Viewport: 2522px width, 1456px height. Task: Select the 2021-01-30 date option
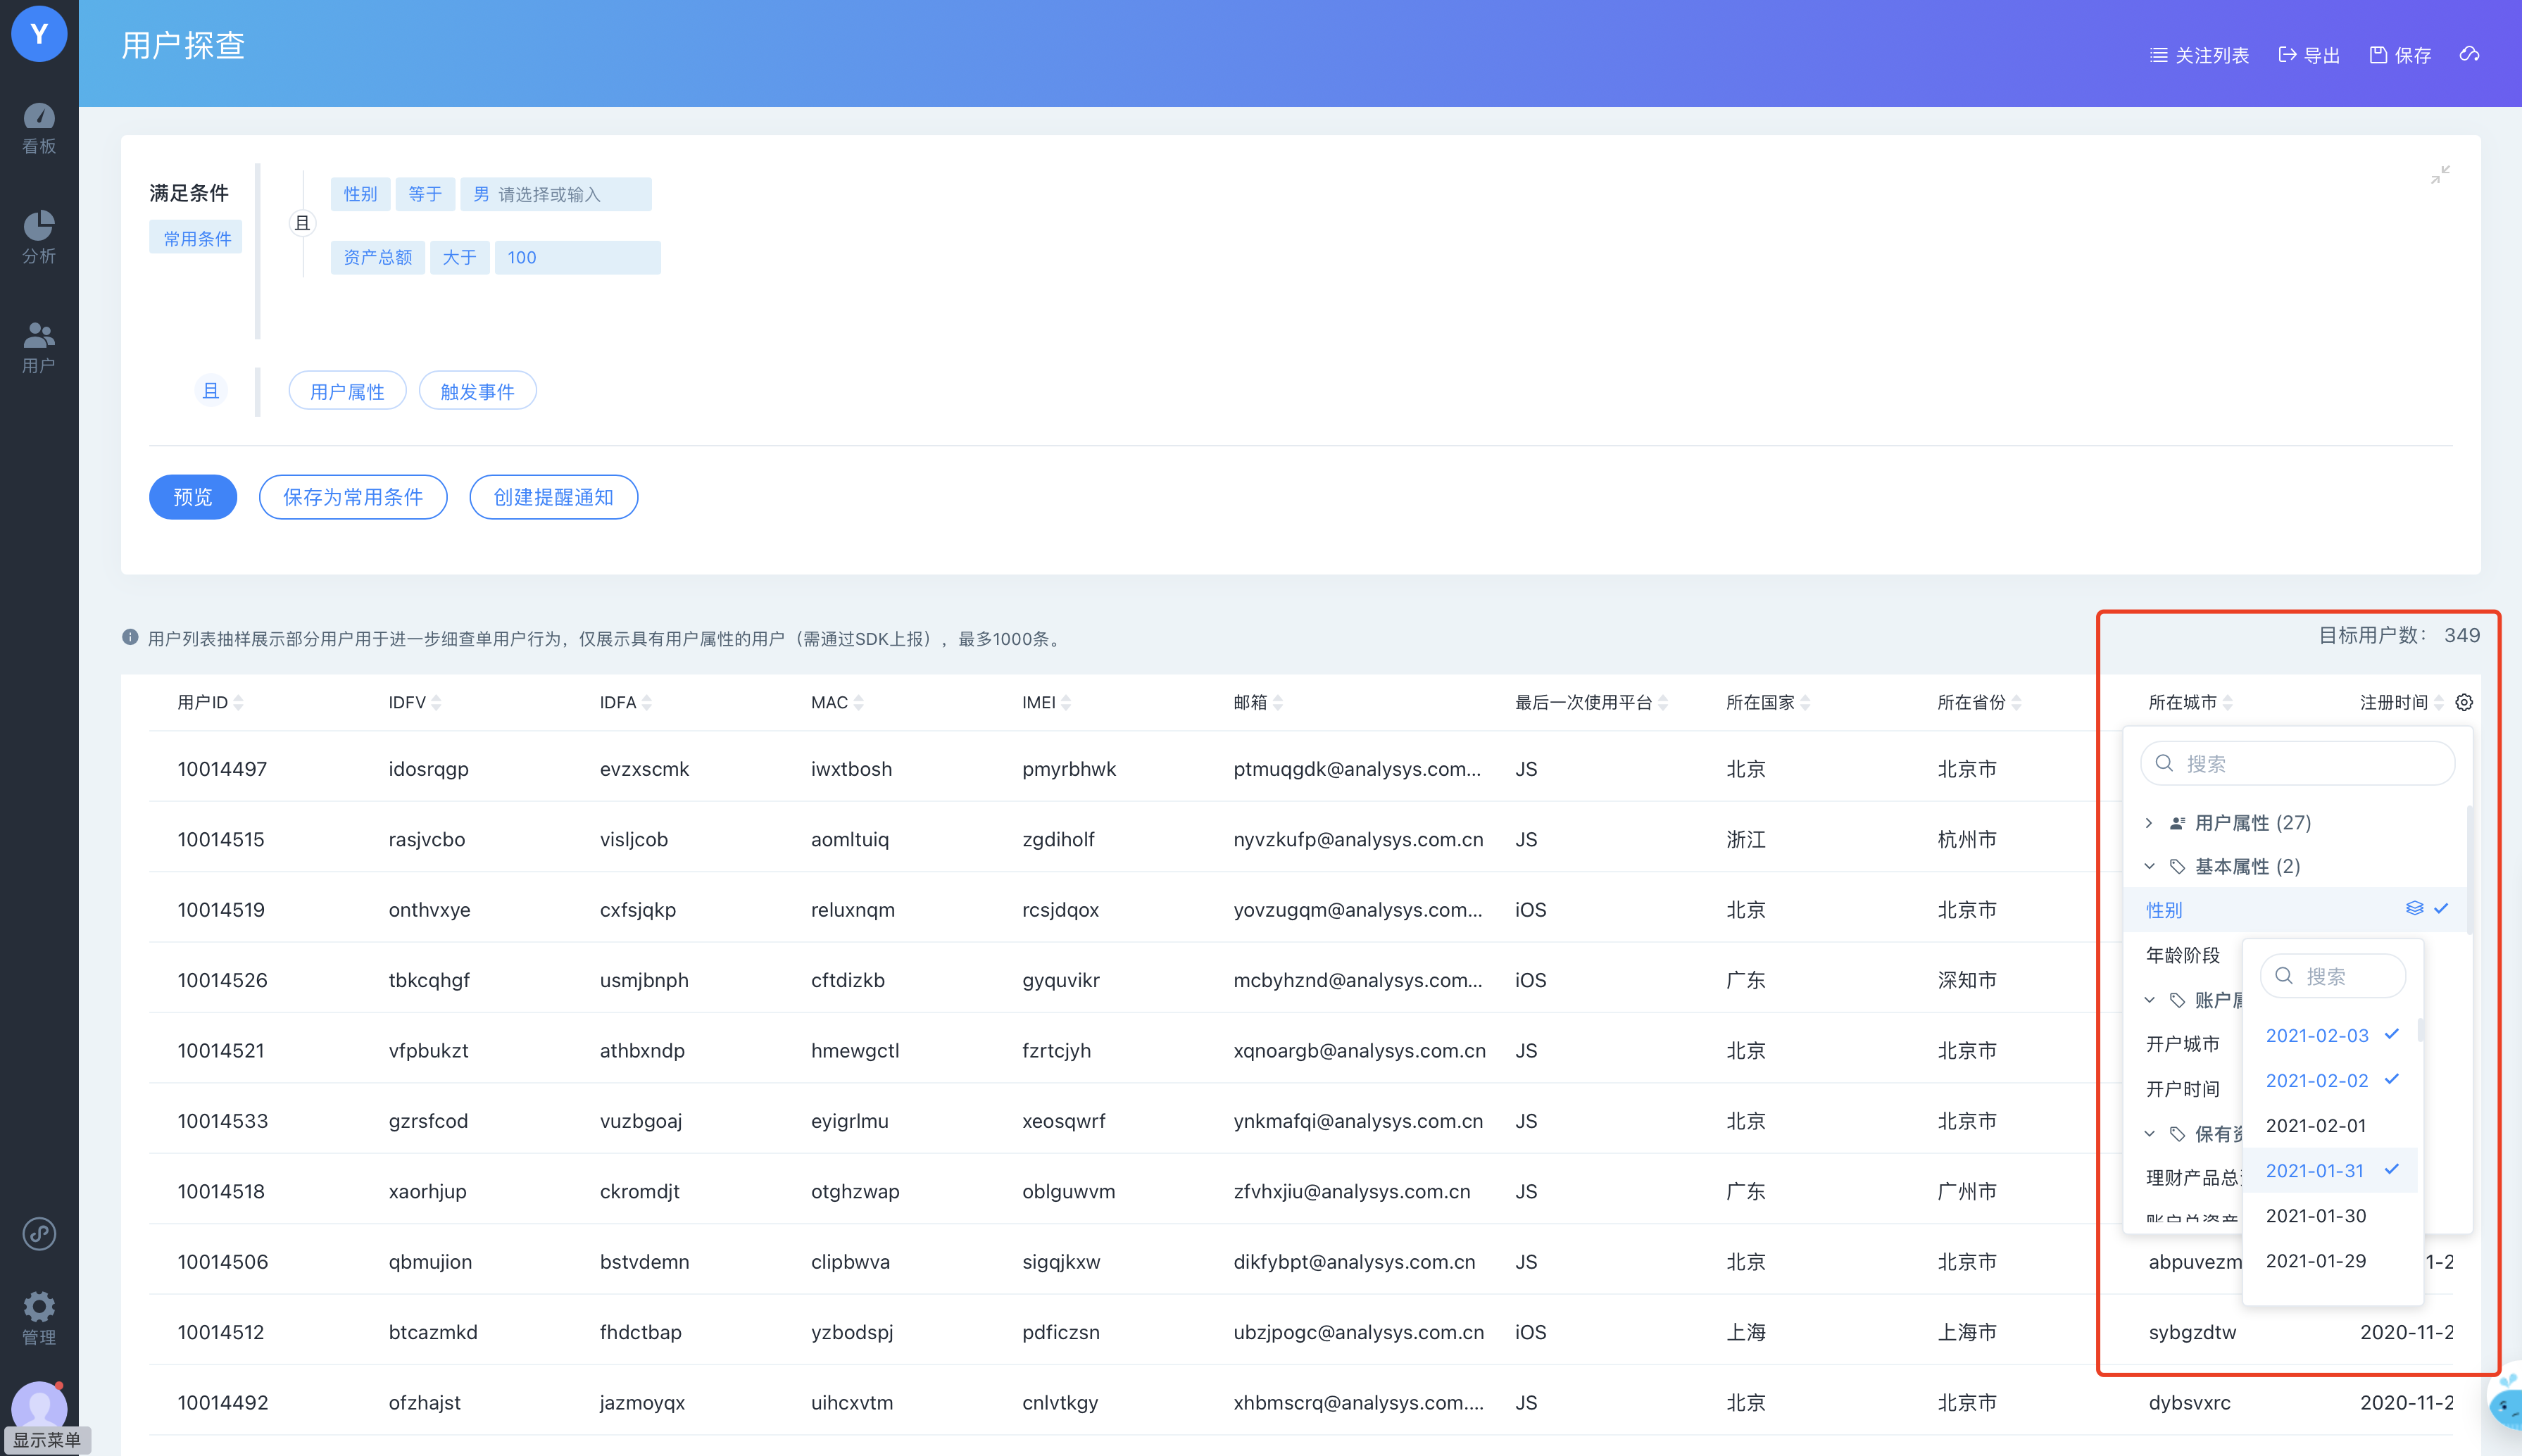click(2330, 1215)
